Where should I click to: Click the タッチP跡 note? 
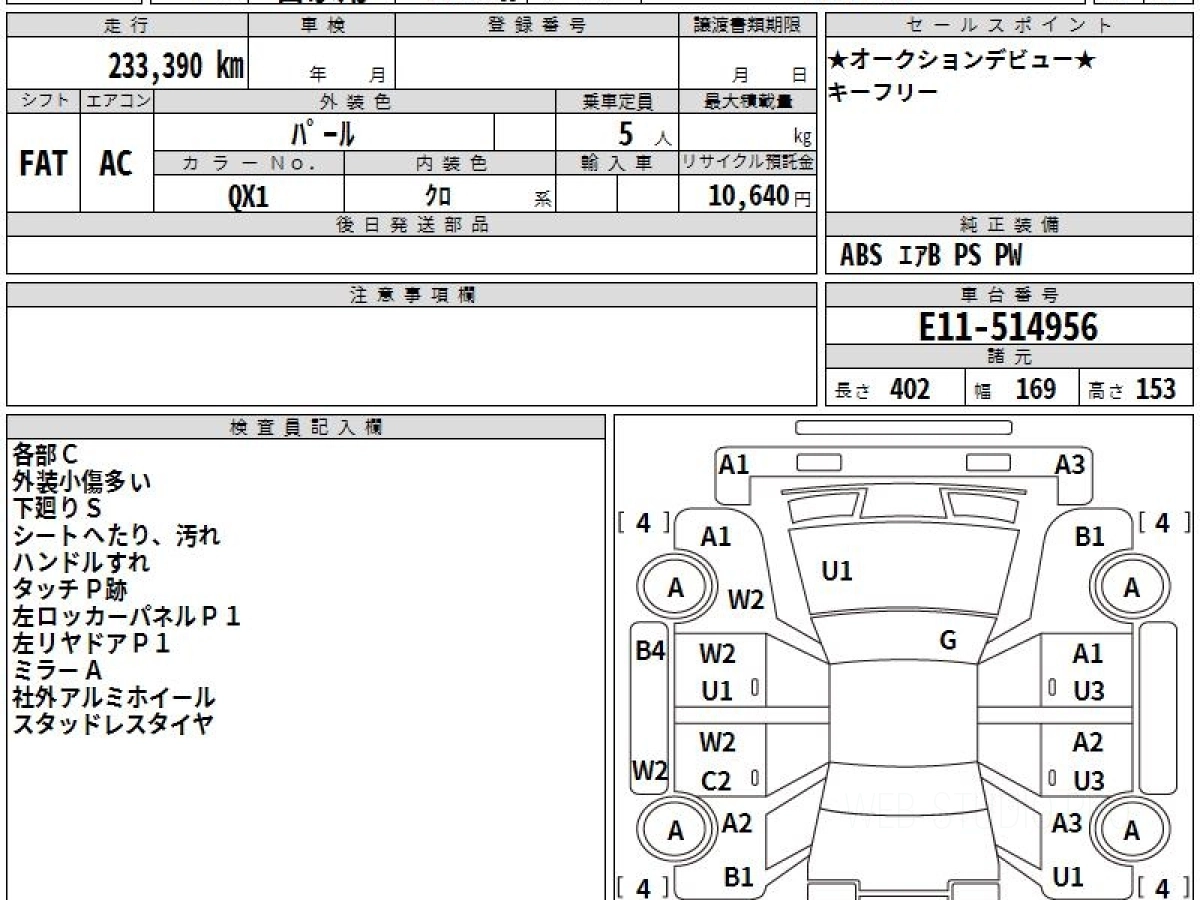click(x=70, y=589)
